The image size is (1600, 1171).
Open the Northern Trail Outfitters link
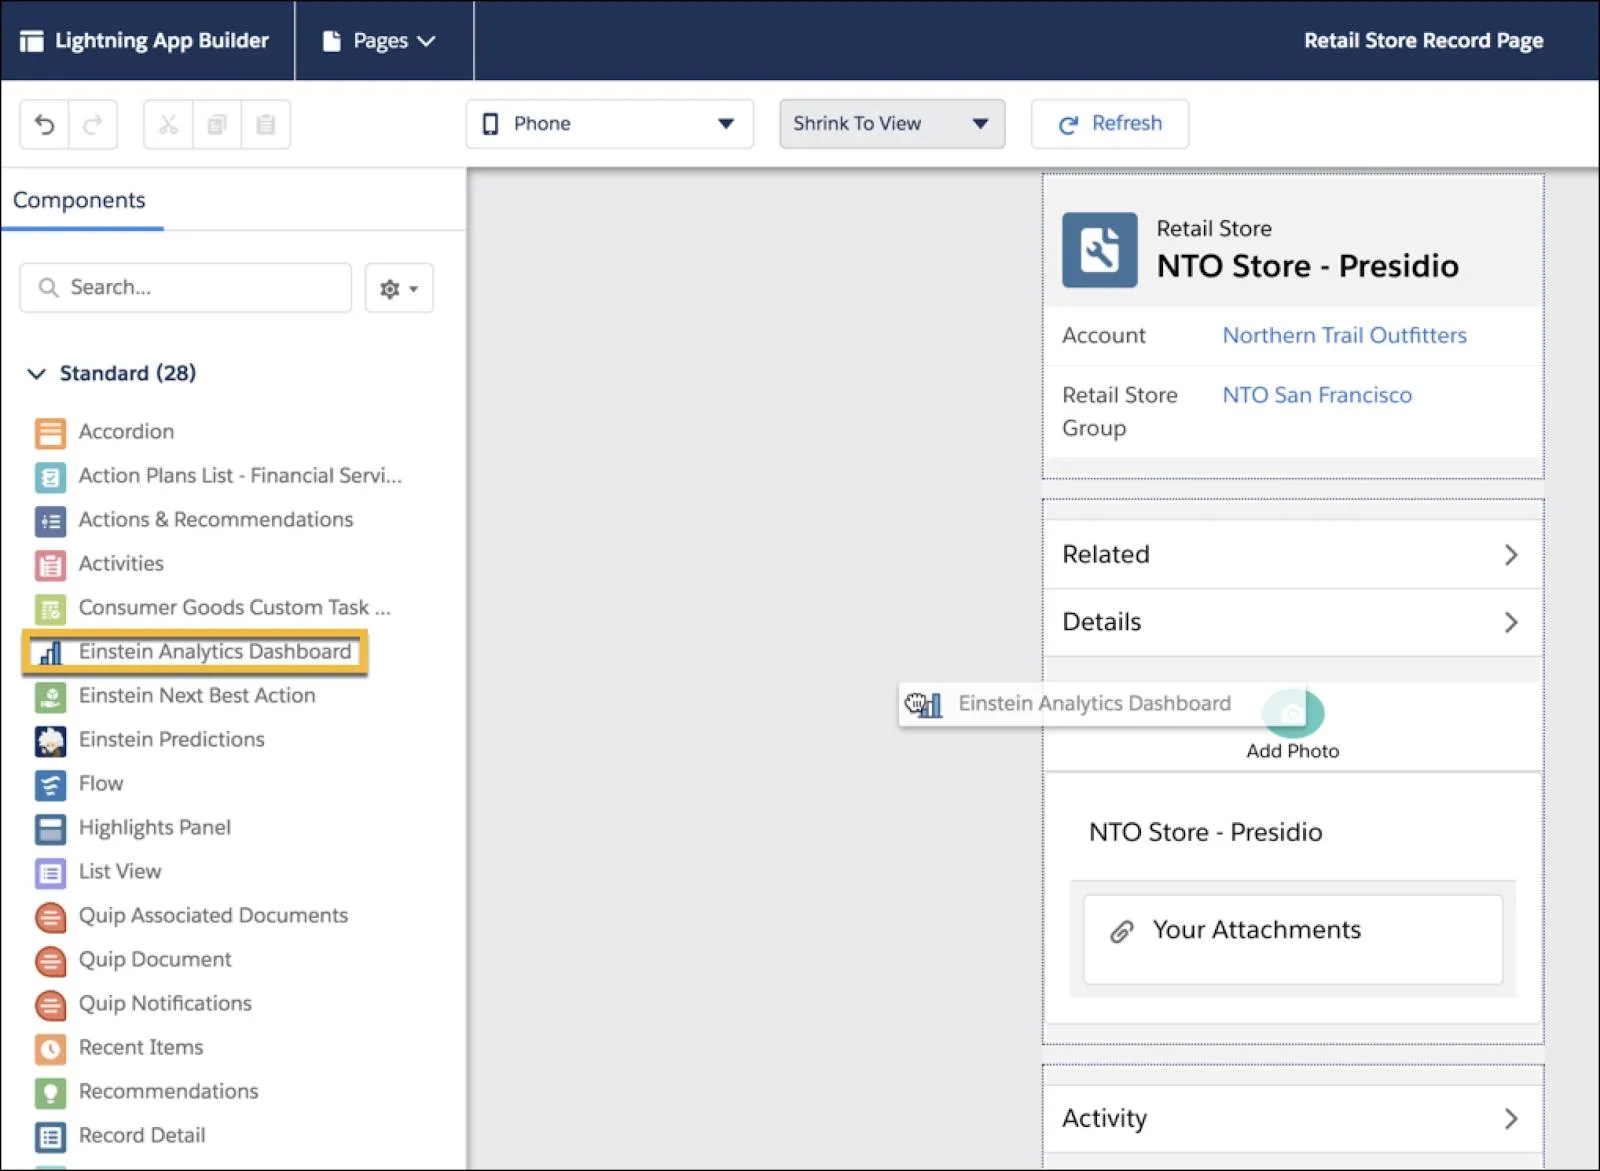pos(1344,336)
